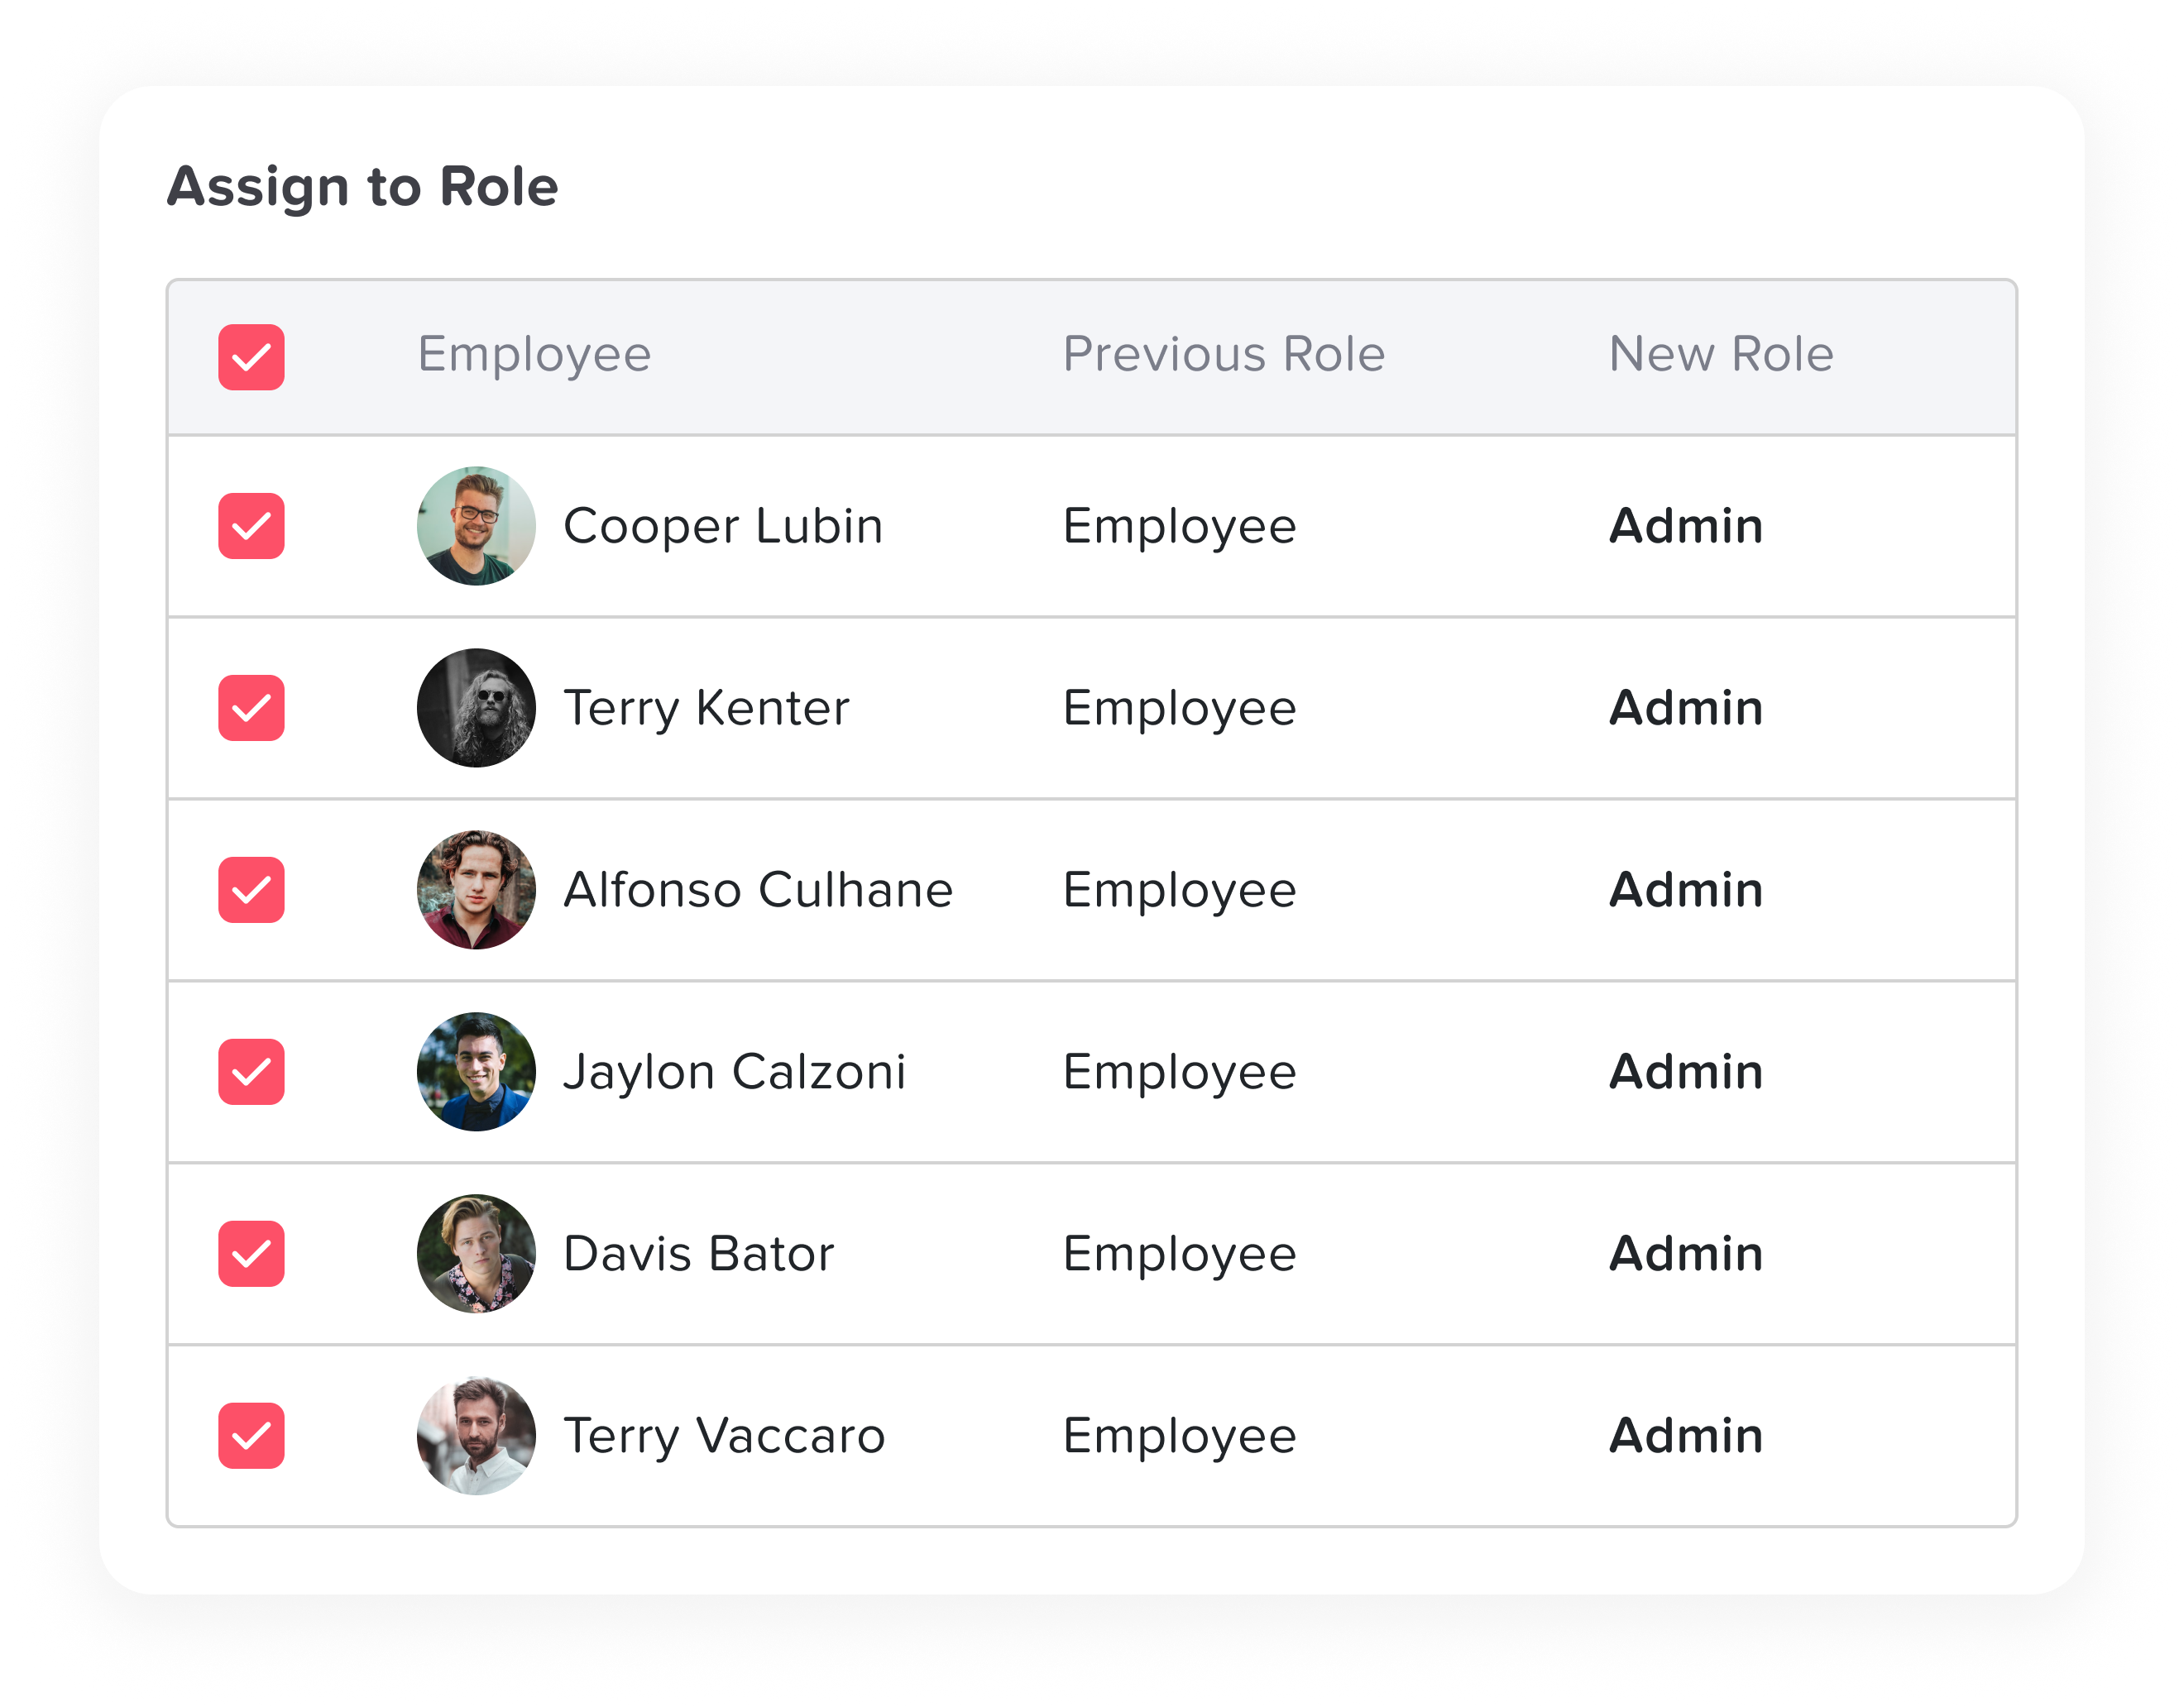Click the New Role column header
2184x1707 pixels.
point(1720,354)
